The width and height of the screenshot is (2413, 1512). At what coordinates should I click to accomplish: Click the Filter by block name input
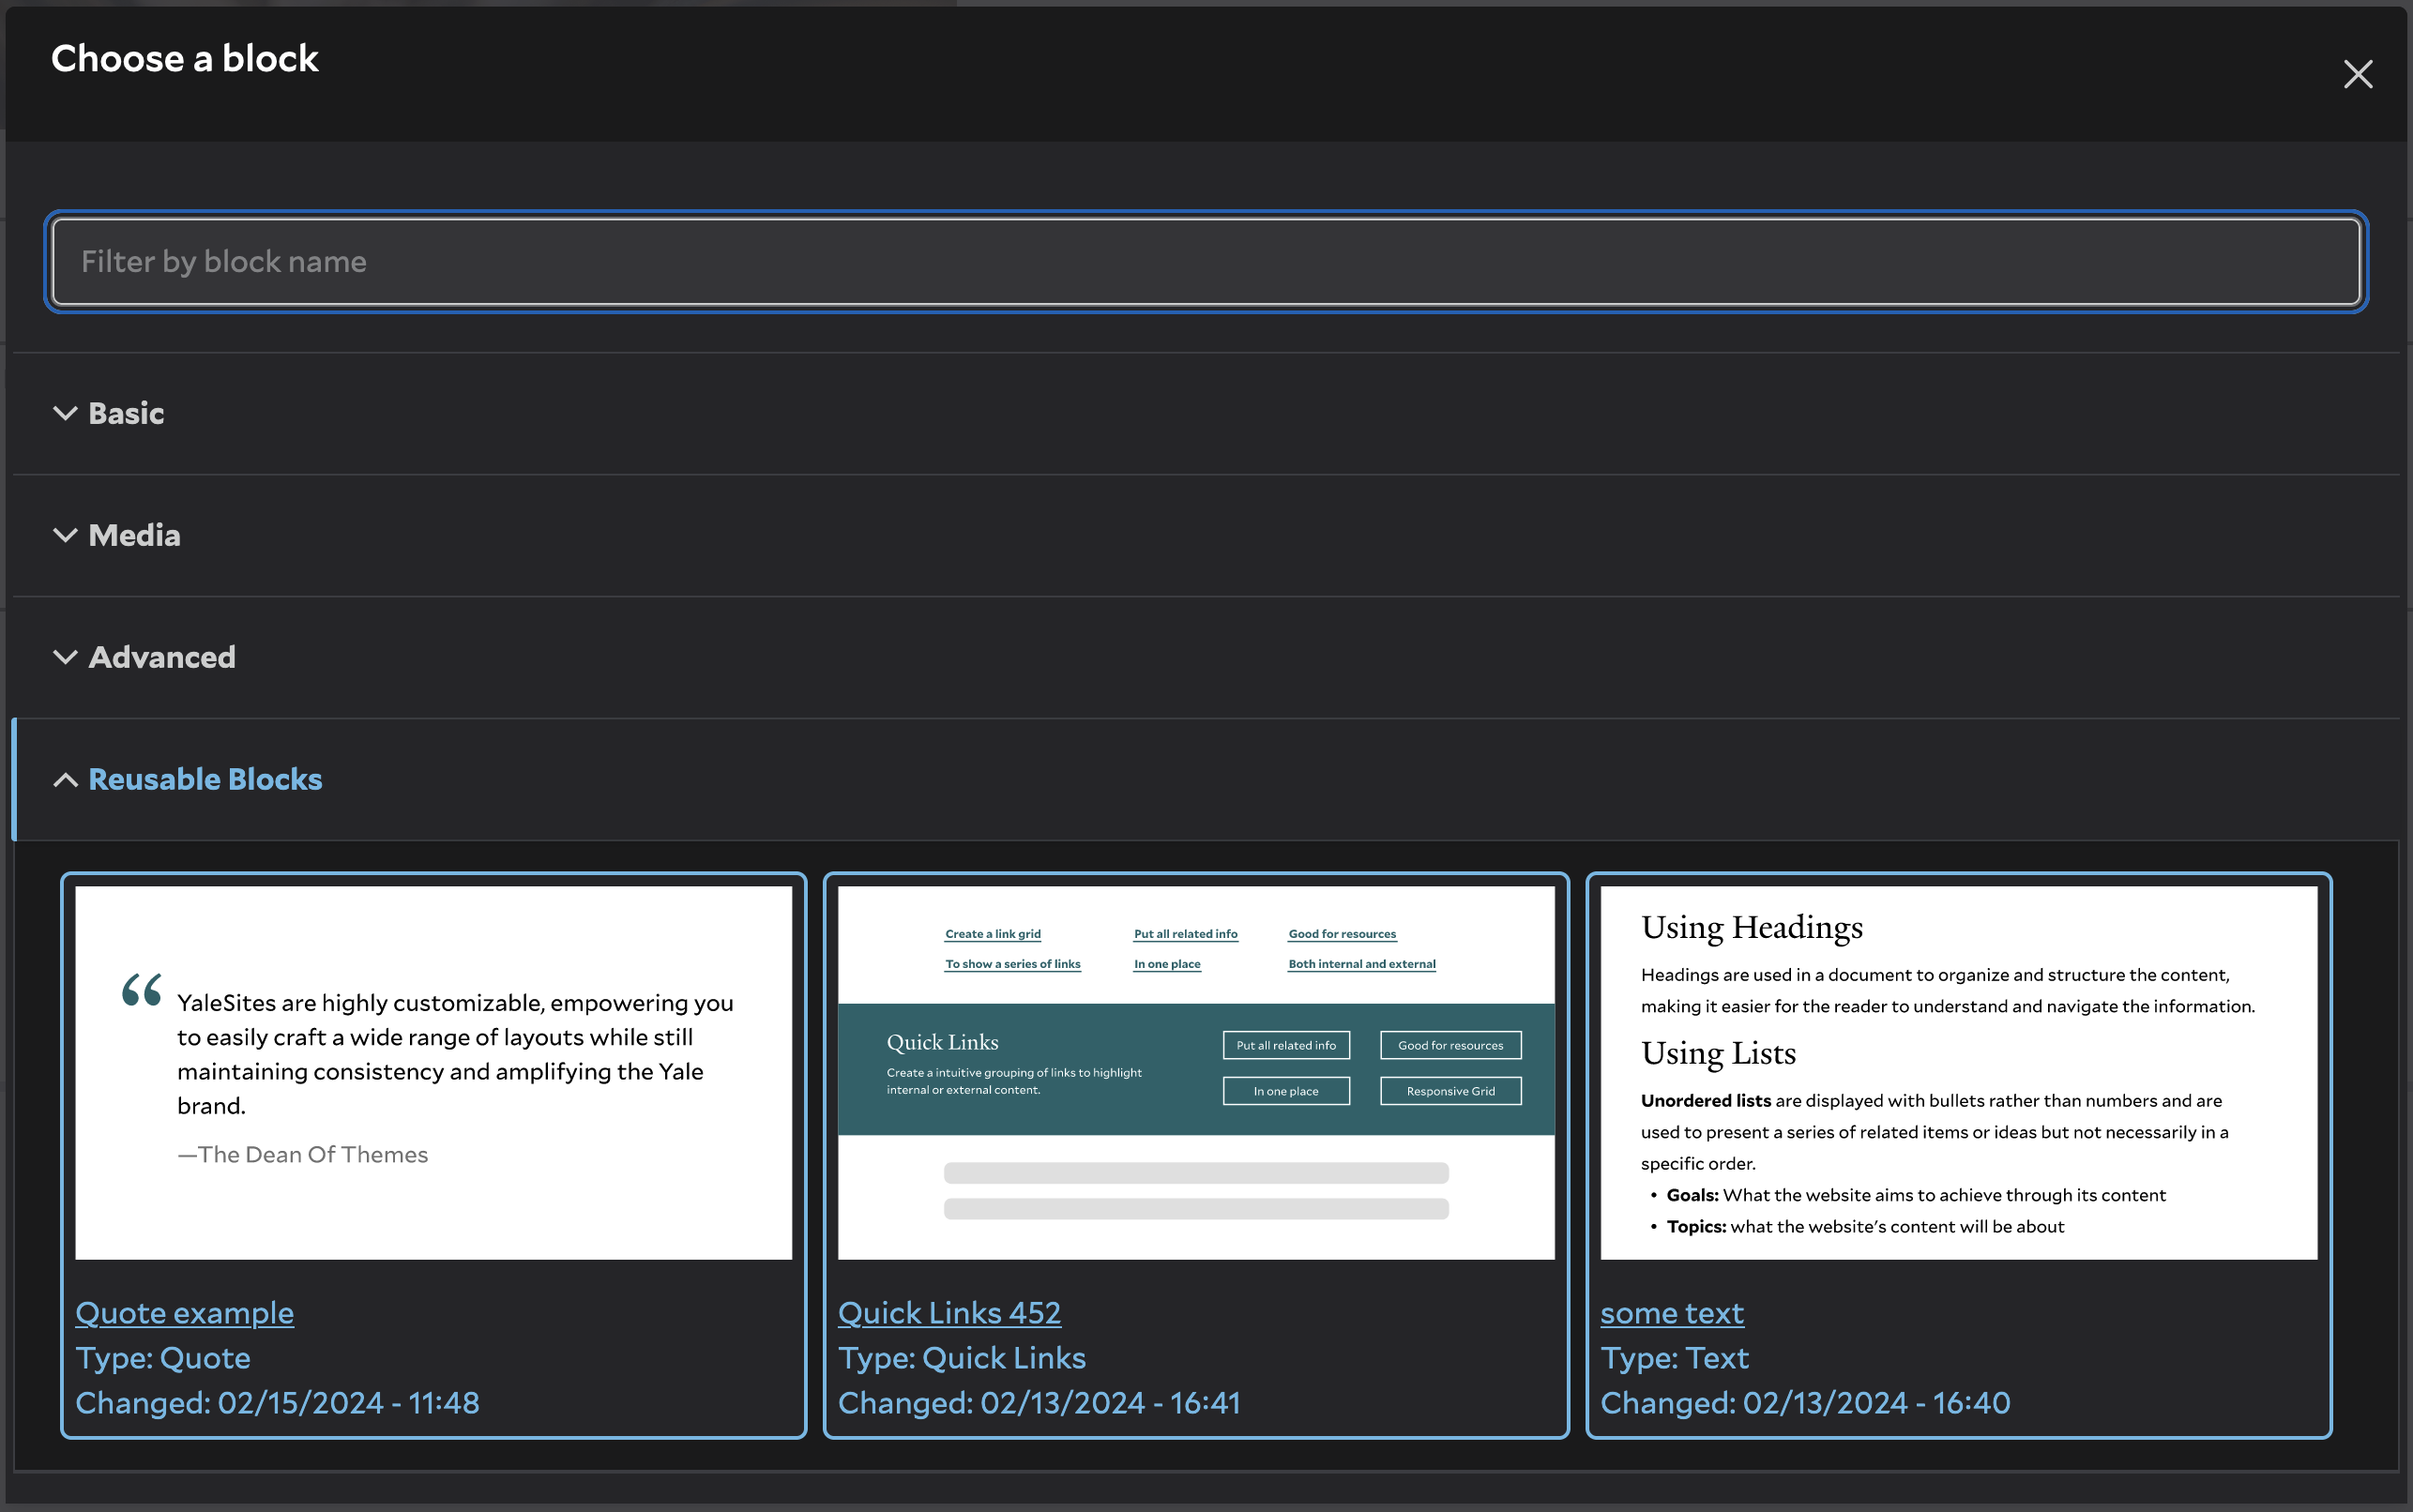point(1206,262)
